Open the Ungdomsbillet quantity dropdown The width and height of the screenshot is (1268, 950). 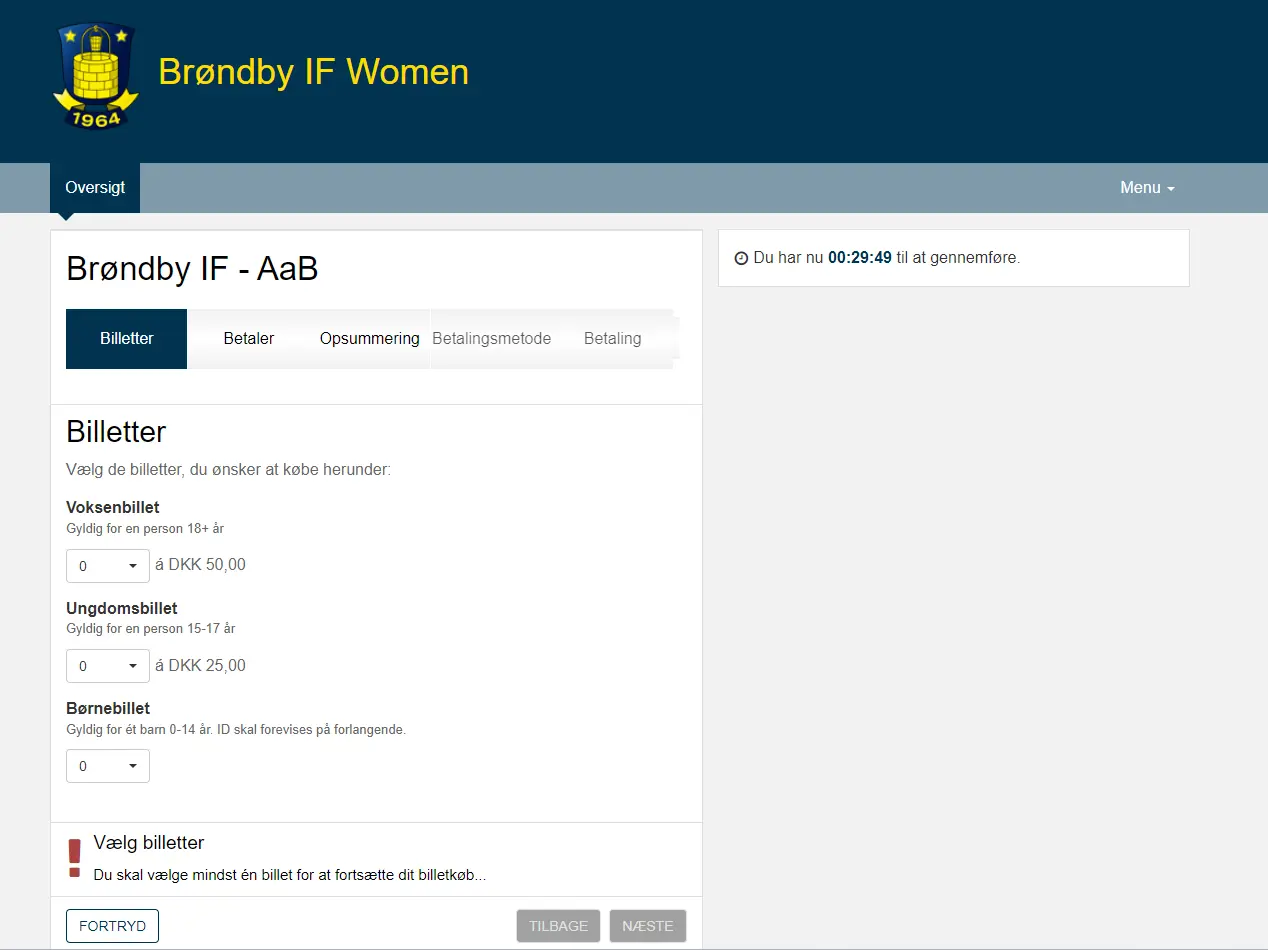tap(108, 666)
